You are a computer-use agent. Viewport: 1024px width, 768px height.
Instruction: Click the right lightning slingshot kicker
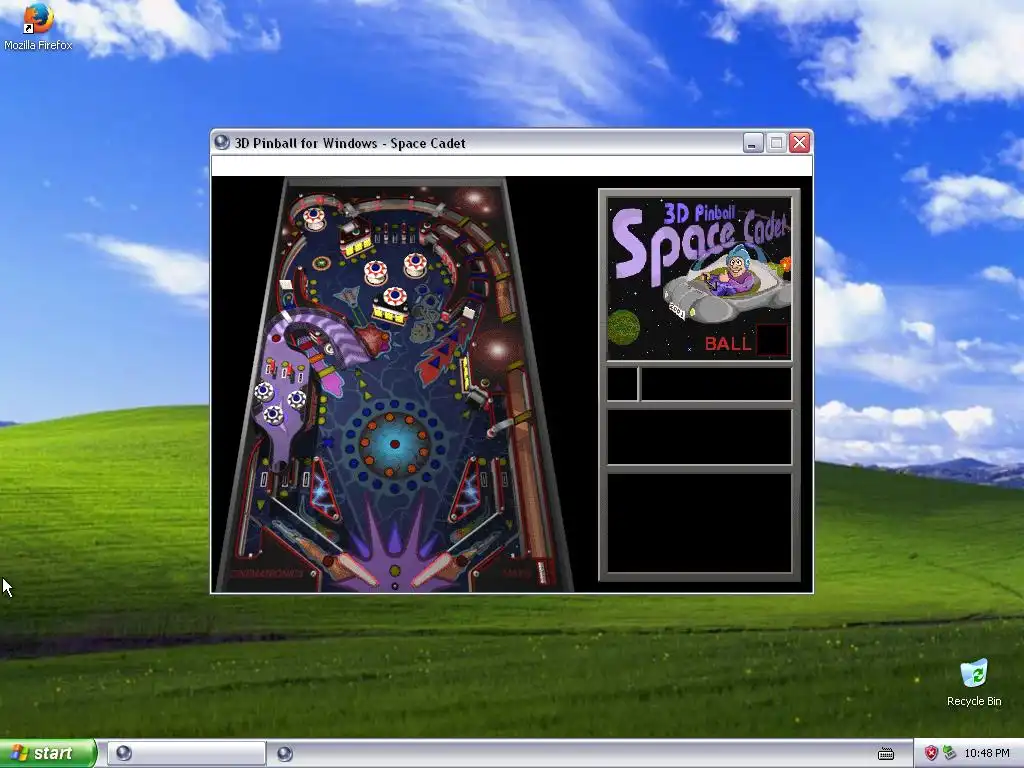466,490
